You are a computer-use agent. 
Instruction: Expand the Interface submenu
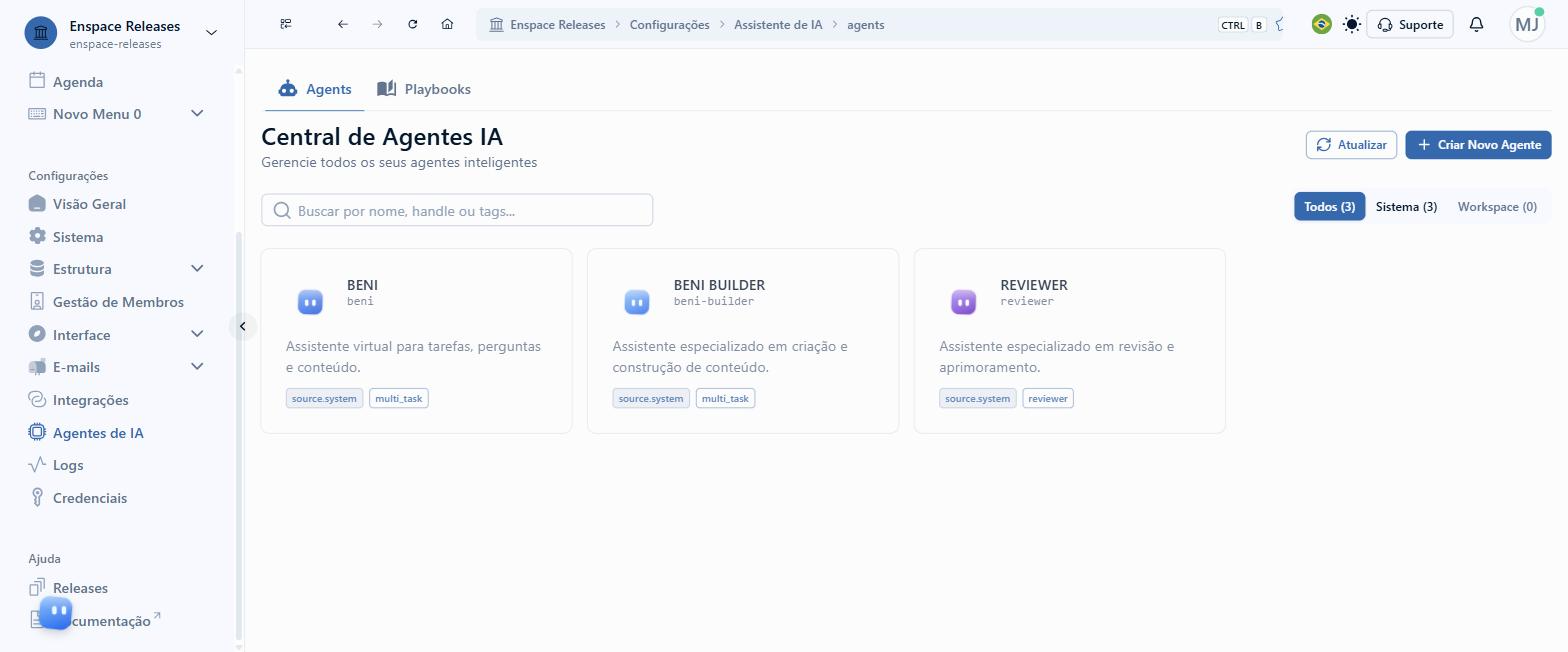[x=197, y=334]
